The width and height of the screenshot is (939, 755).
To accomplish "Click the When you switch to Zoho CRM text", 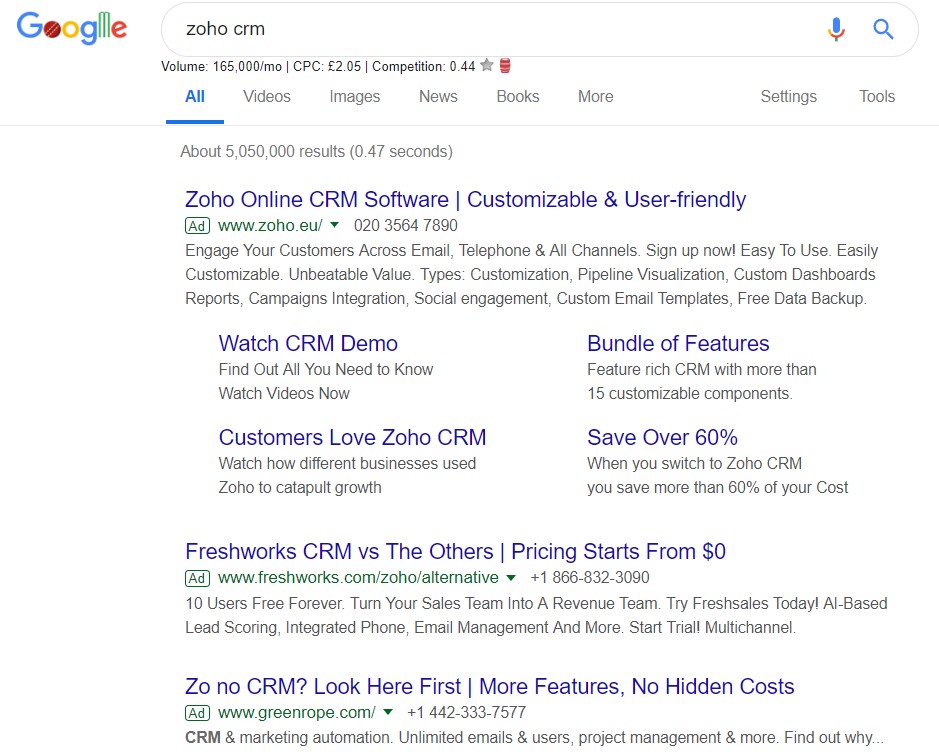I will [x=694, y=463].
